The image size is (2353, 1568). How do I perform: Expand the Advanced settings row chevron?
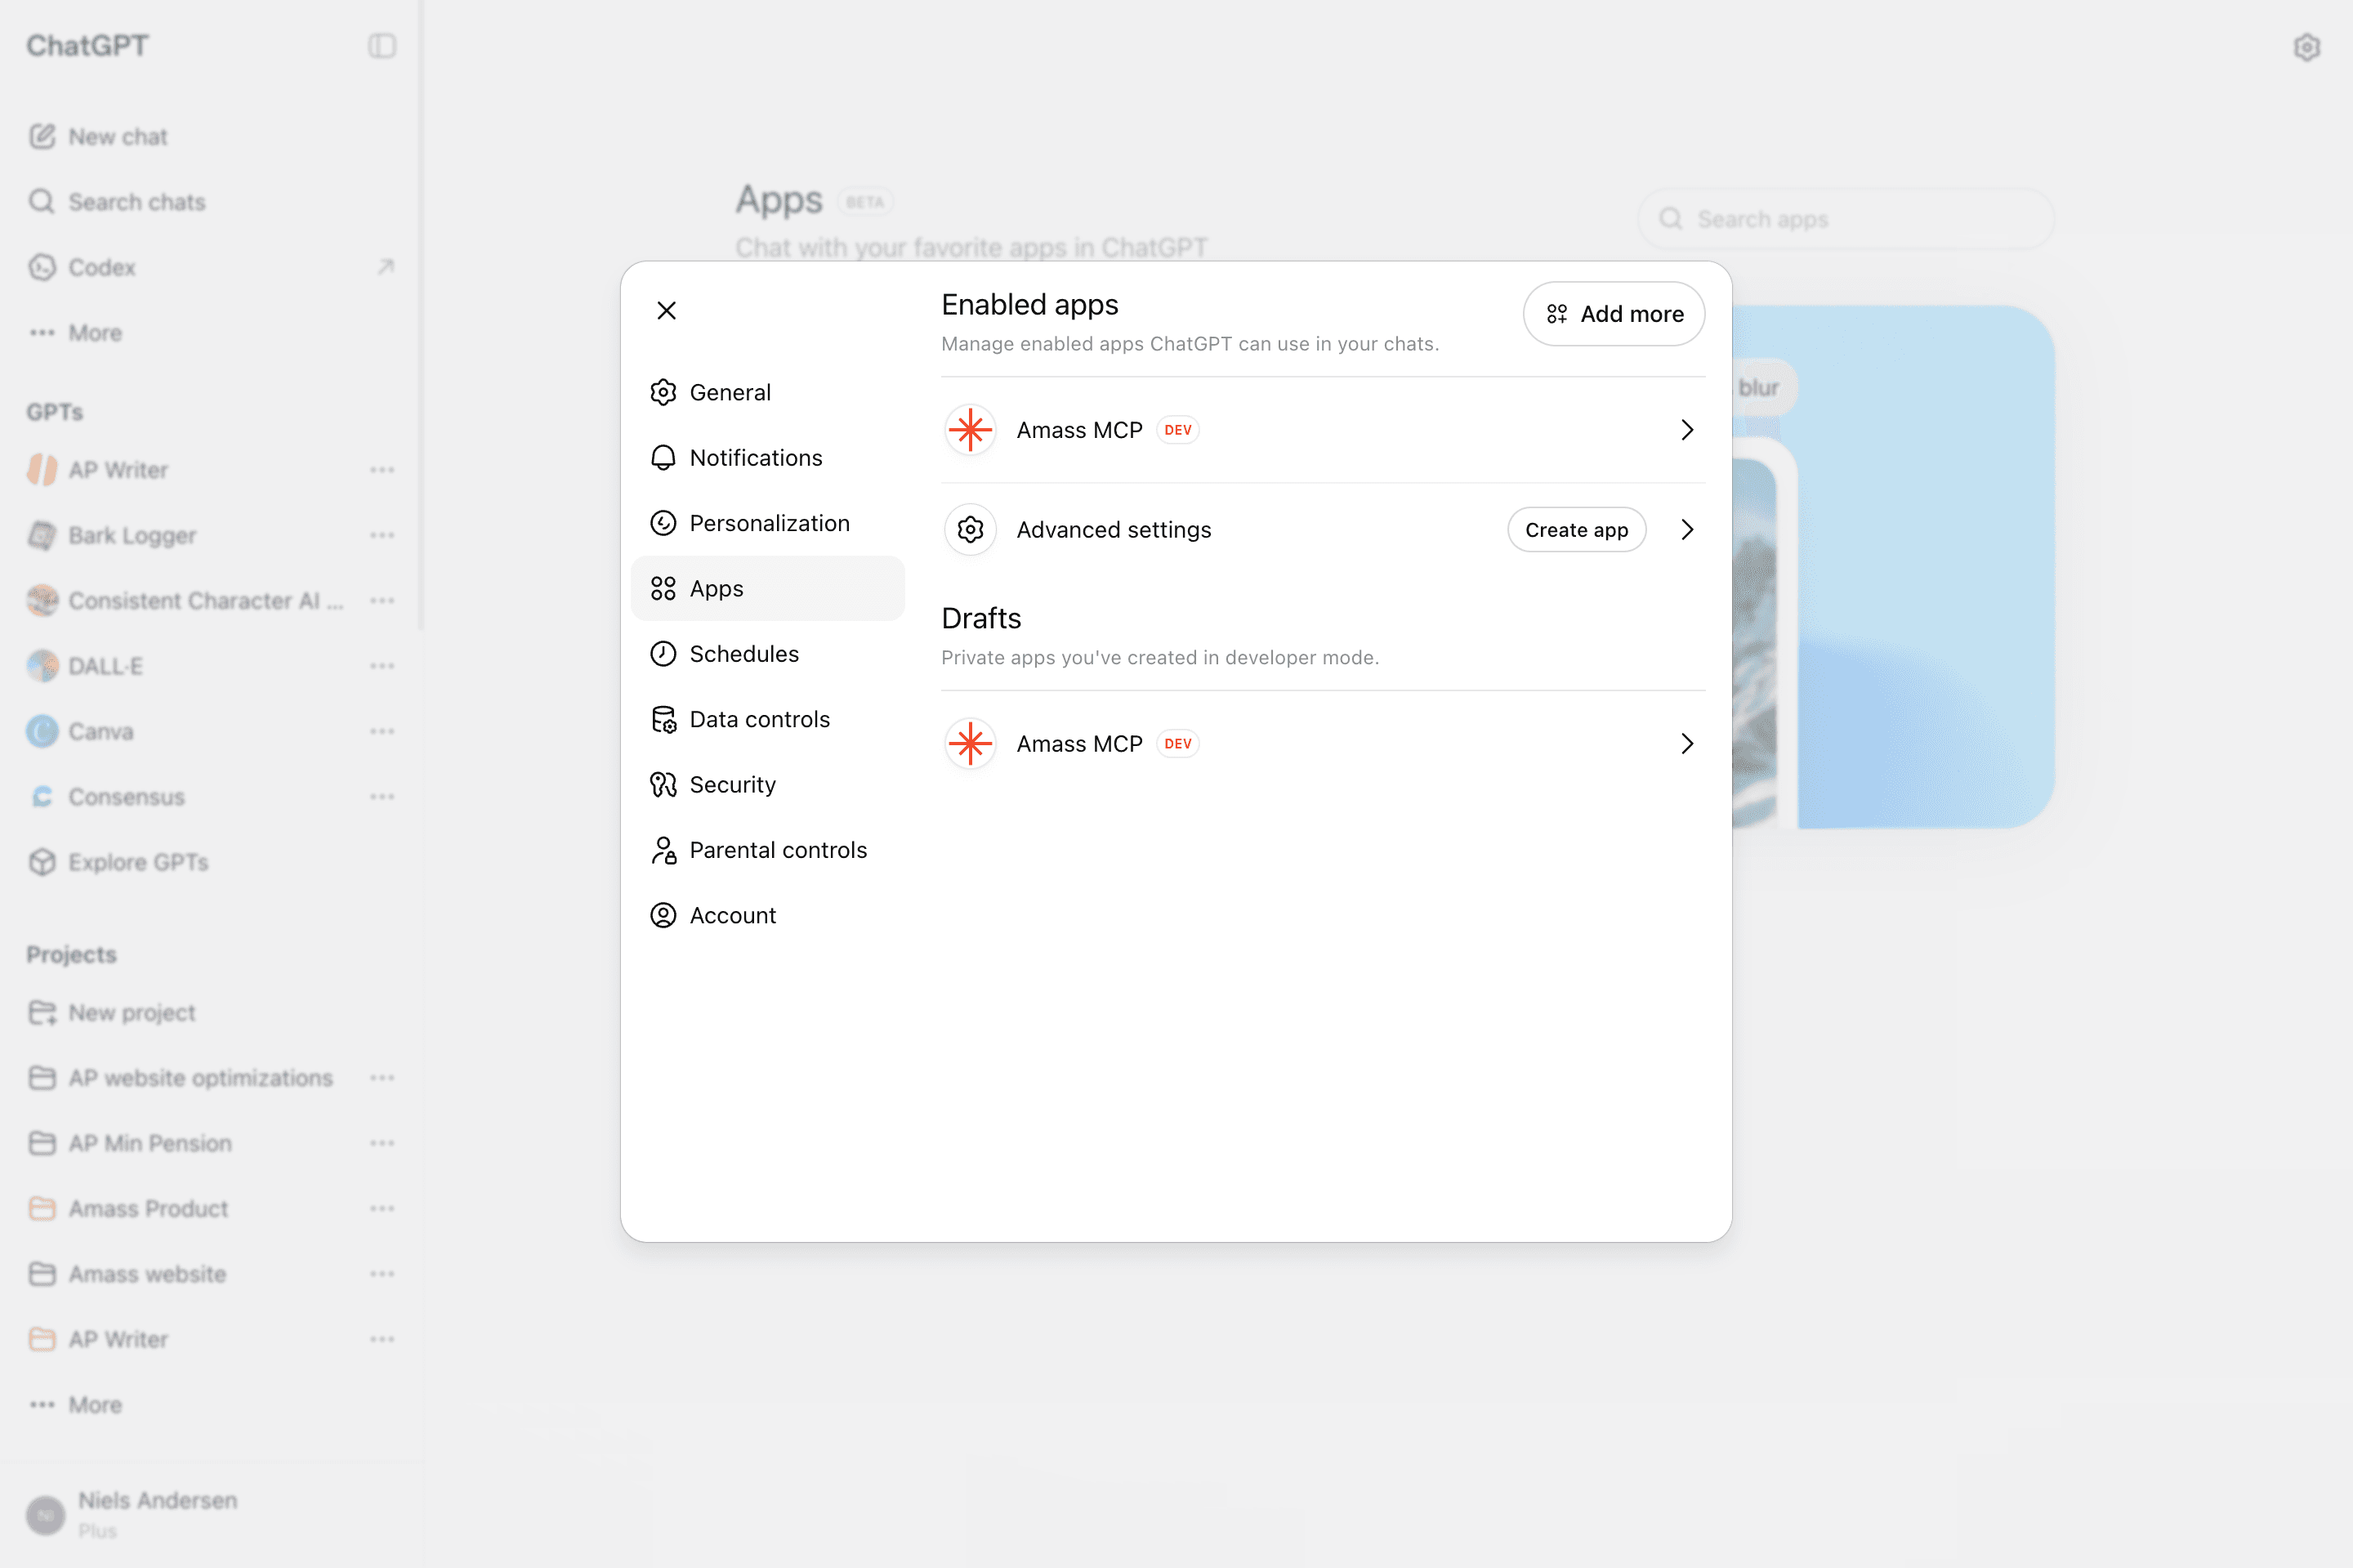pyautogui.click(x=1687, y=530)
